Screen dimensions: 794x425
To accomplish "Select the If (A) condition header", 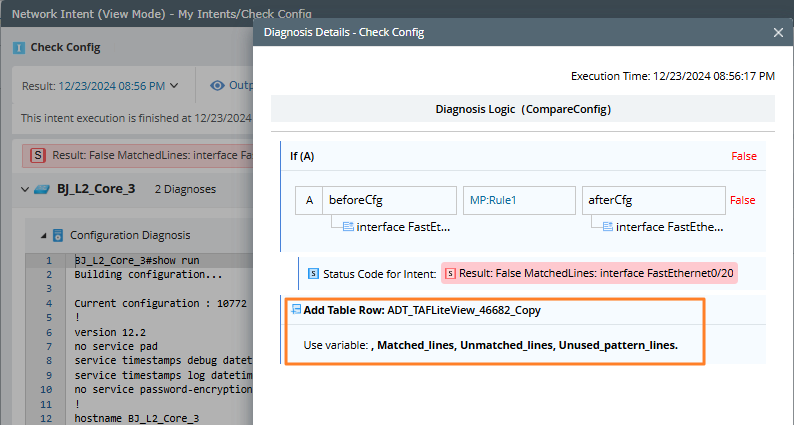I will 302,156.
